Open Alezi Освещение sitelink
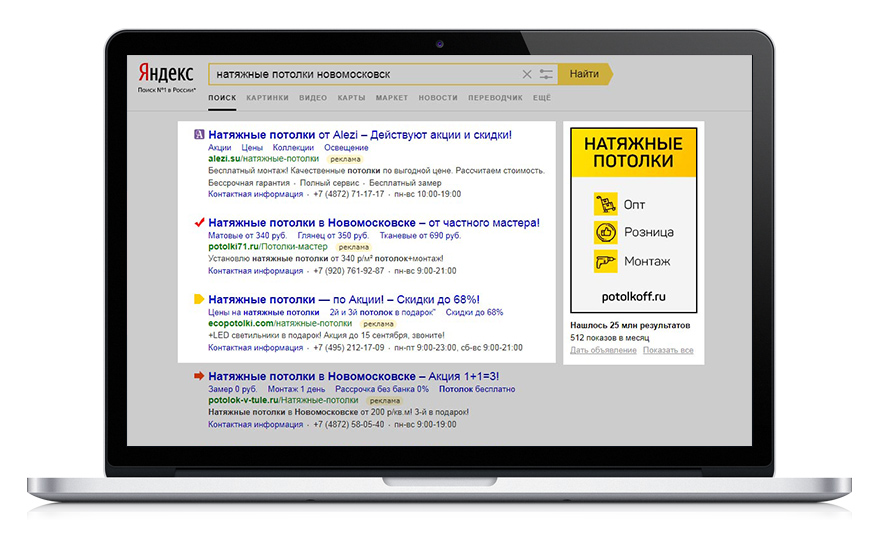The height and width of the screenshot is (535, 881). coord(346,148)
